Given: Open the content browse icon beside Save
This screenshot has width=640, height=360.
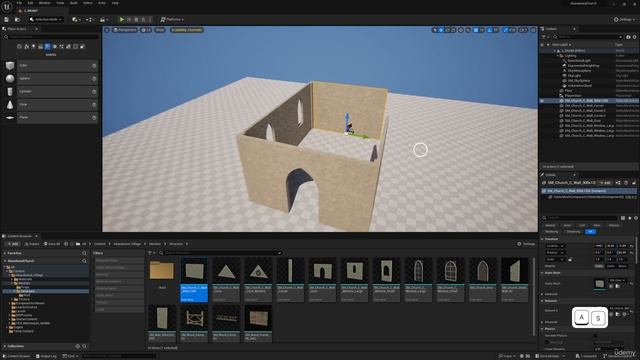Looking at the screenshot, I should click(17, 19).
